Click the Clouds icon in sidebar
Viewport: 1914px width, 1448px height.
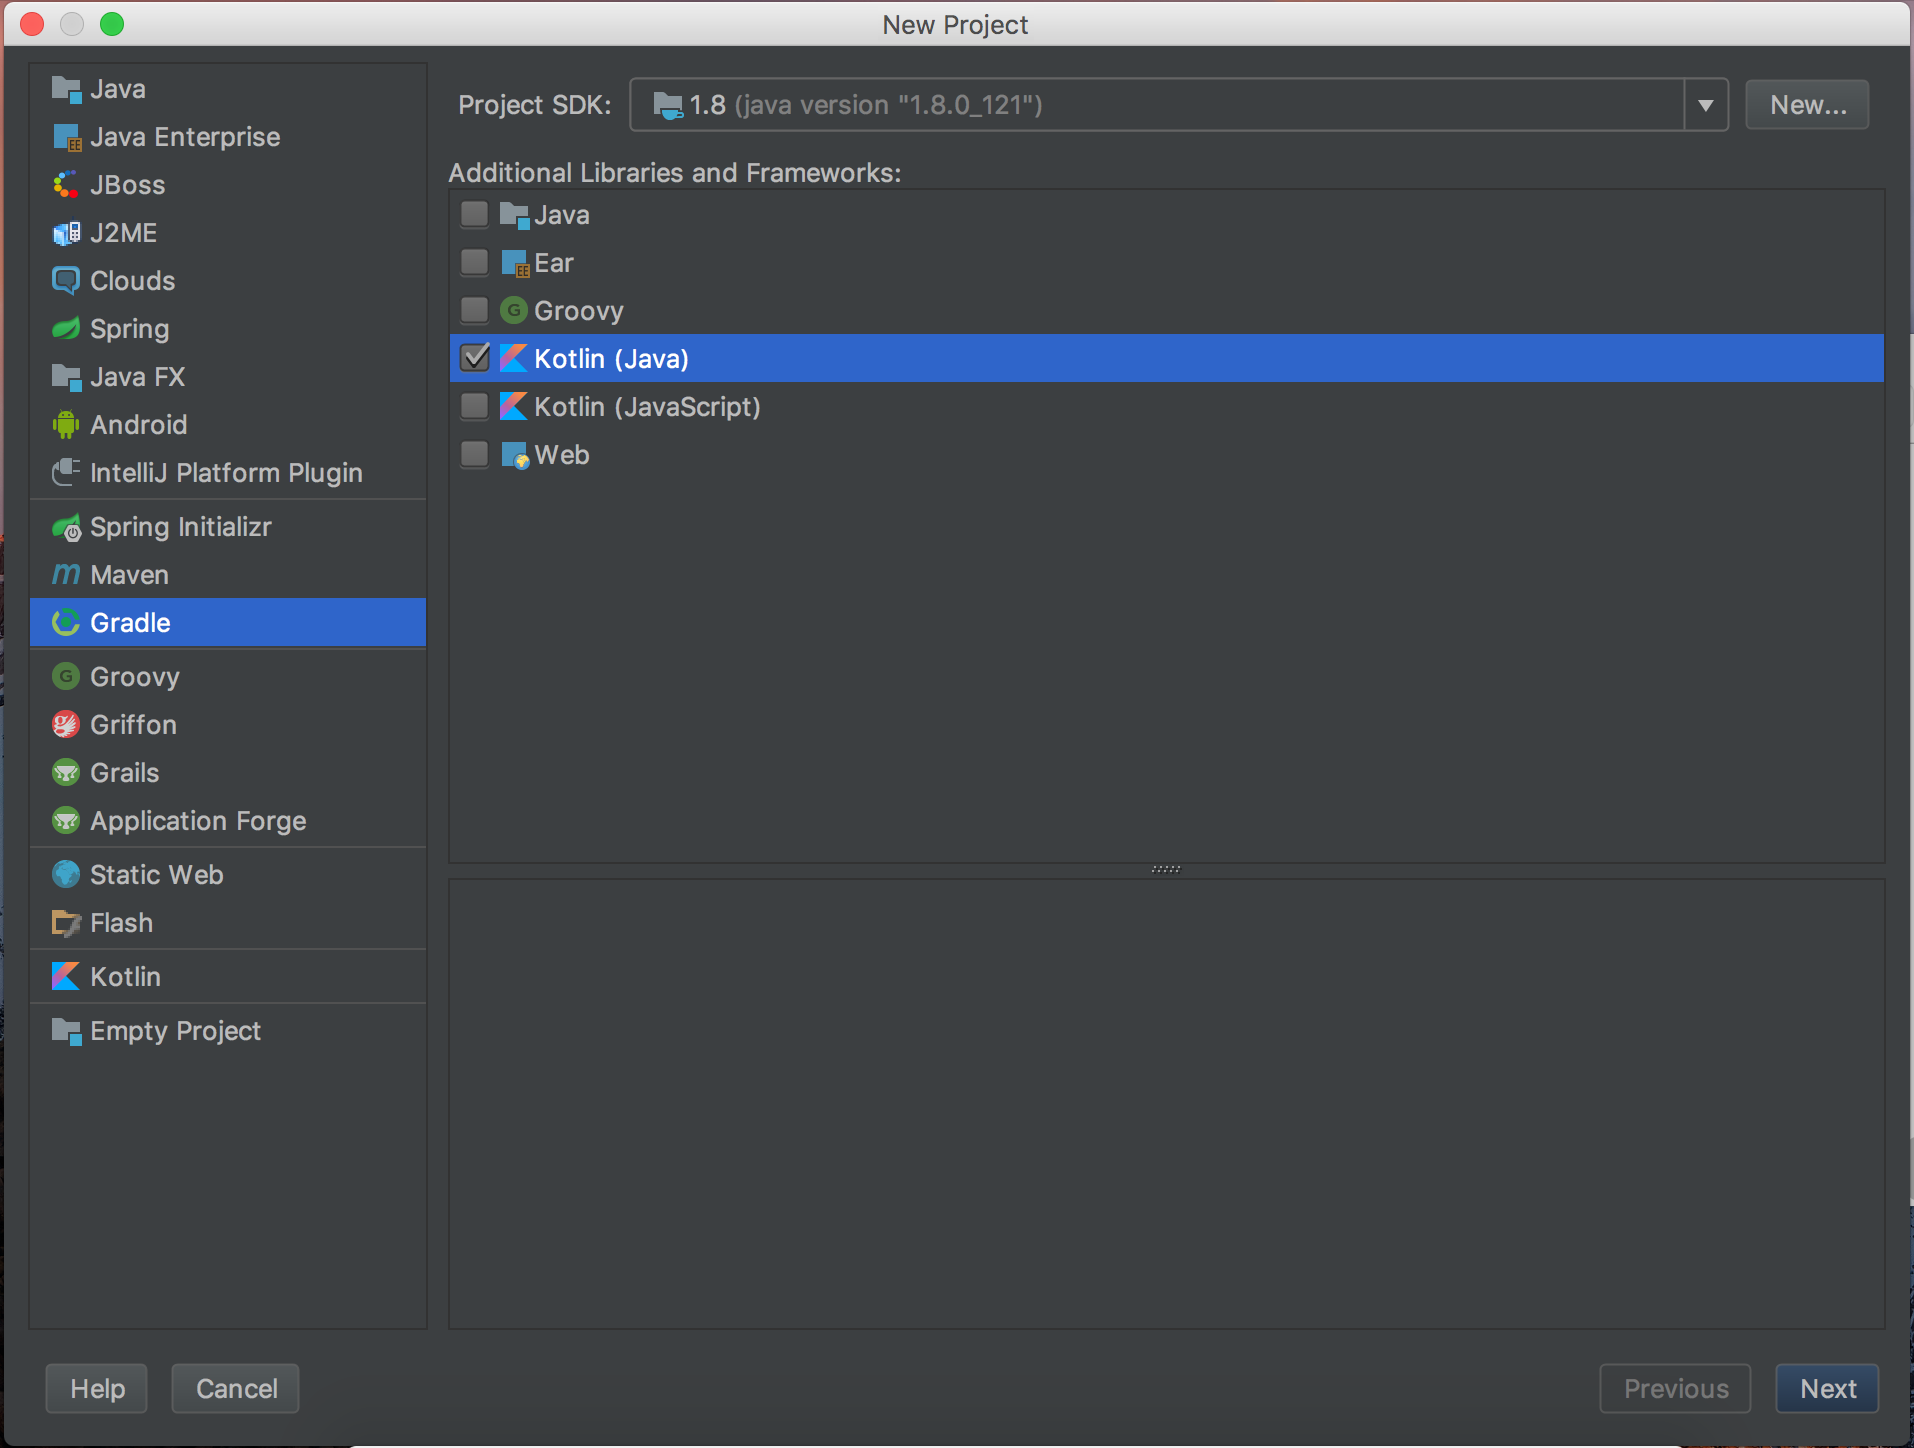click(x=66, y=281)
